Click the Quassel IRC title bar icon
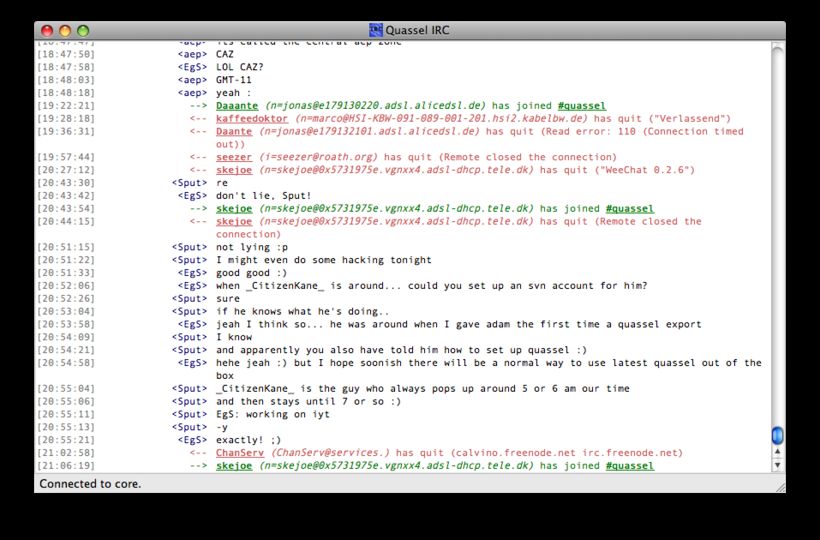This screenshot has width=820, height=540. (376, 30)
